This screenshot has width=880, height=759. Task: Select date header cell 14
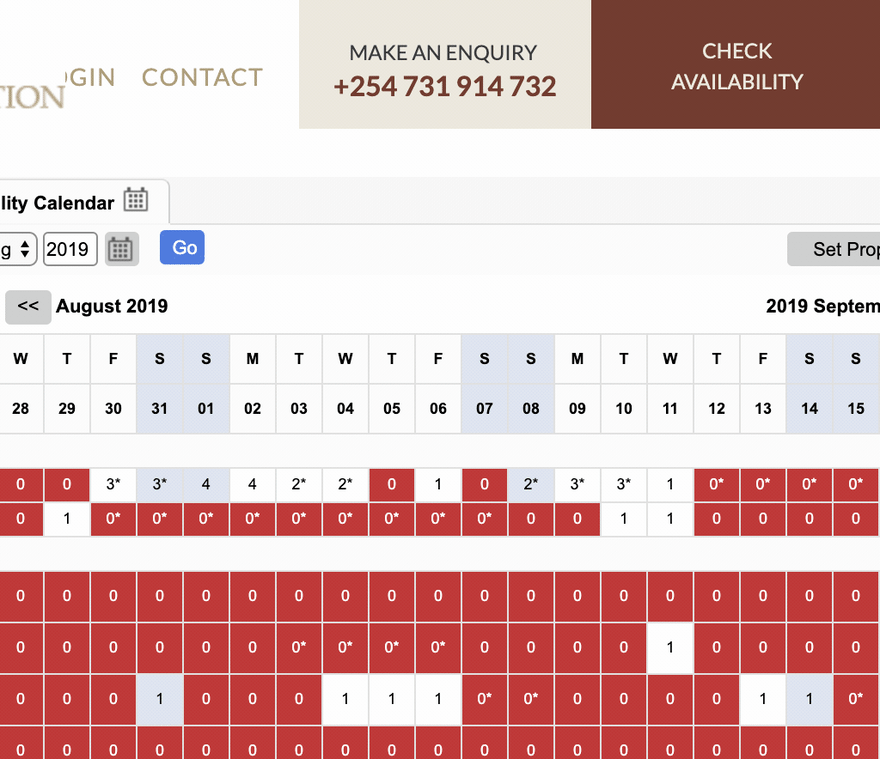point(809,409)
